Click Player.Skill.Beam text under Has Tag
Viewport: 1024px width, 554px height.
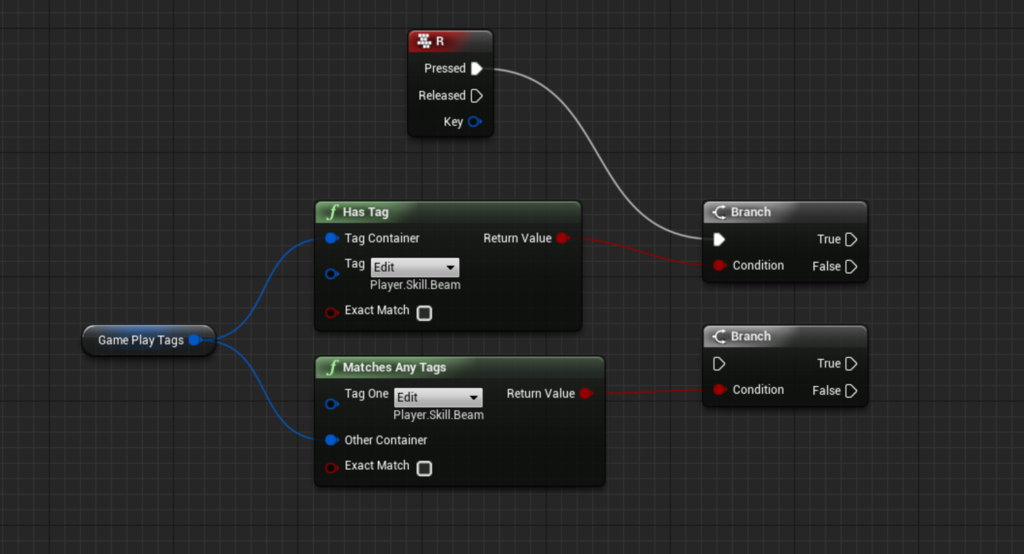(x=415, y=285)
